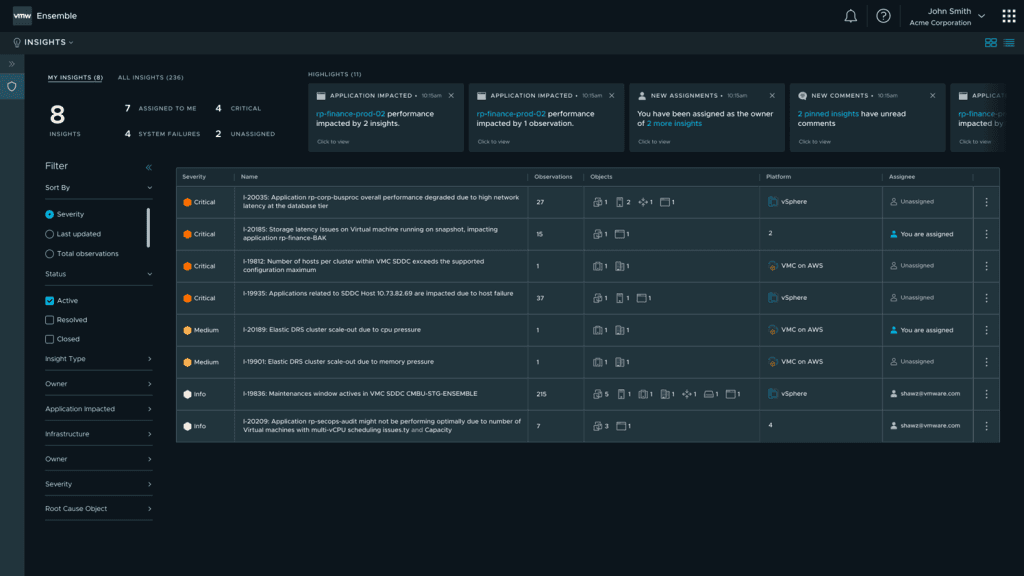Expand the left sidebar double-chevron
The height and width of the screenshot is (576, 1024).
[12, 64]
